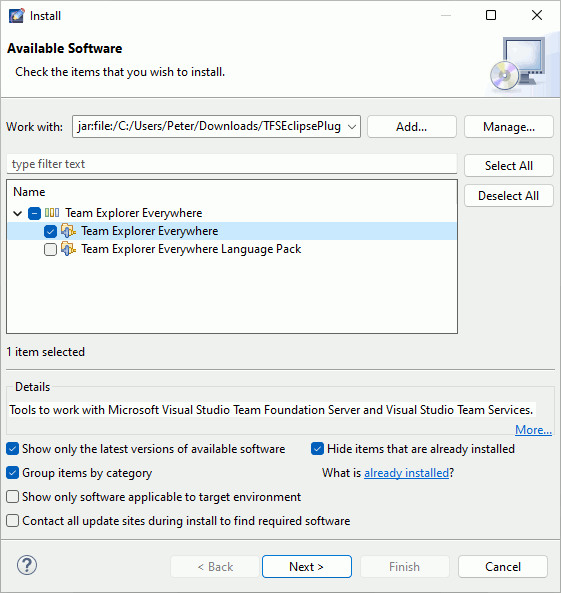Collapse the Team Explorer Everywhere category
This screenshot has height=593, width=561.
click(x=17, y=213)
